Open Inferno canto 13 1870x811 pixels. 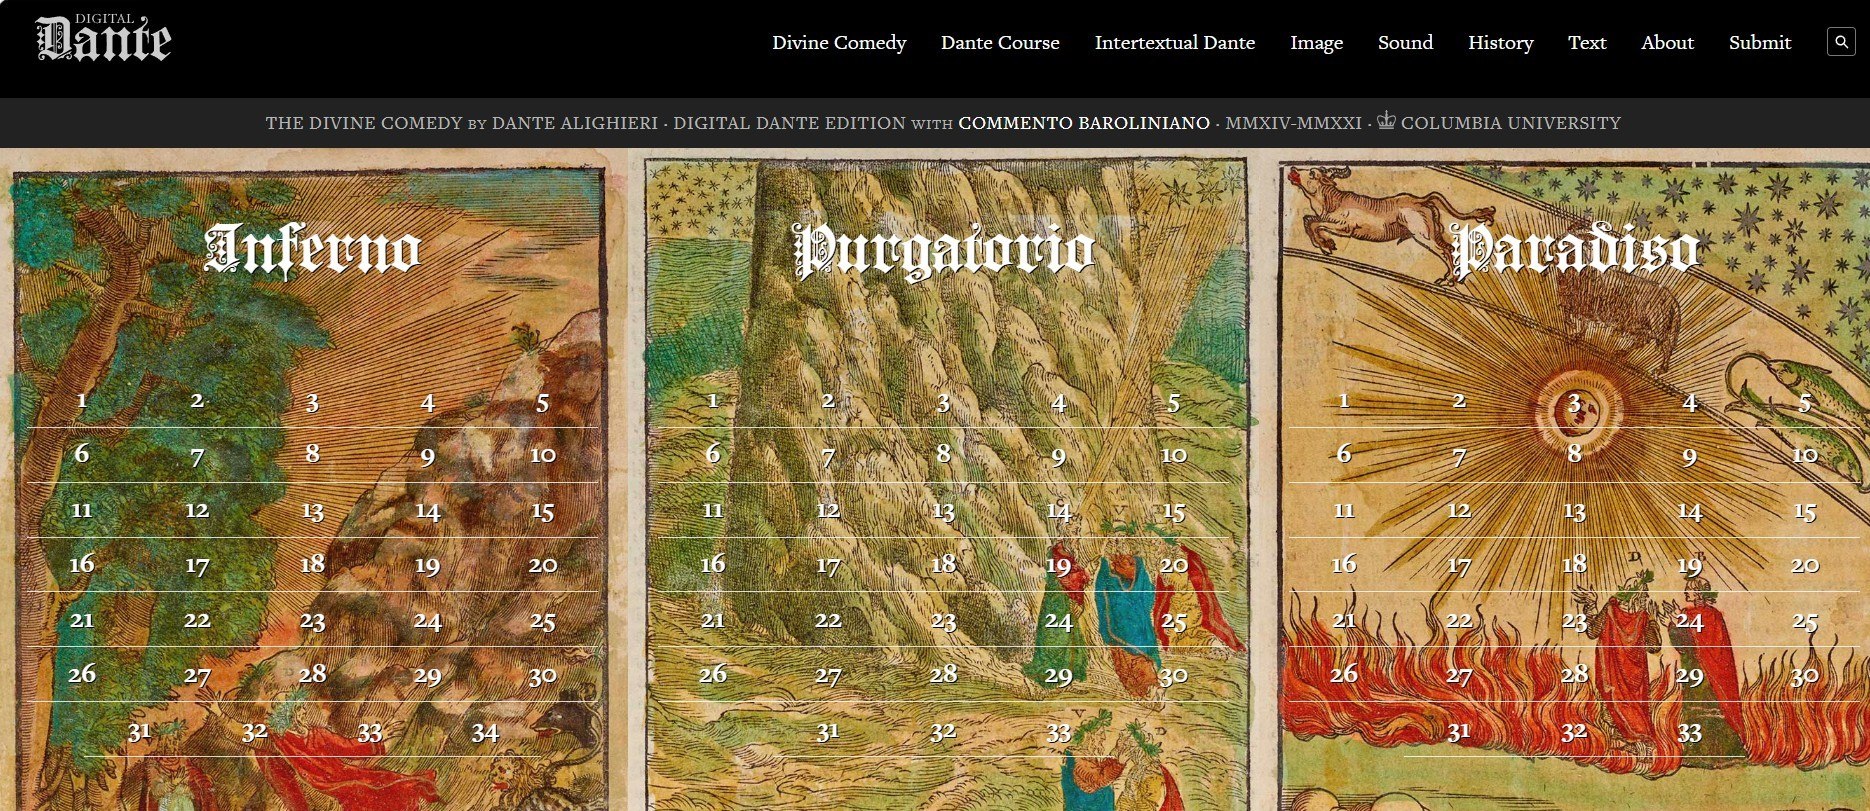point(312,511)
